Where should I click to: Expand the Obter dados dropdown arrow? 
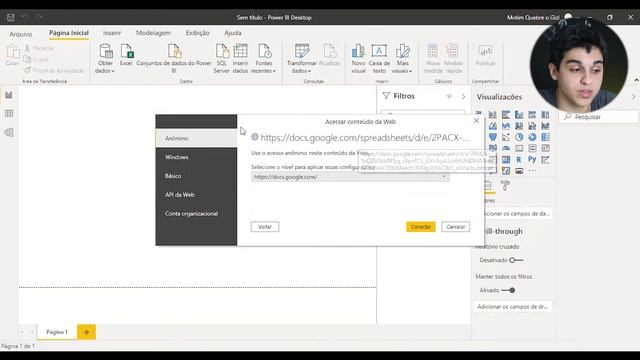[x=113, y=71]
